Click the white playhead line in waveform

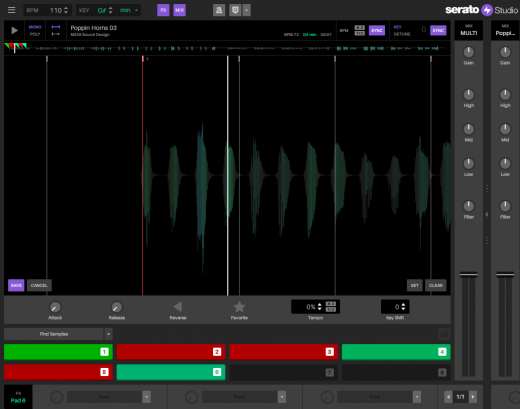(228, 175)
